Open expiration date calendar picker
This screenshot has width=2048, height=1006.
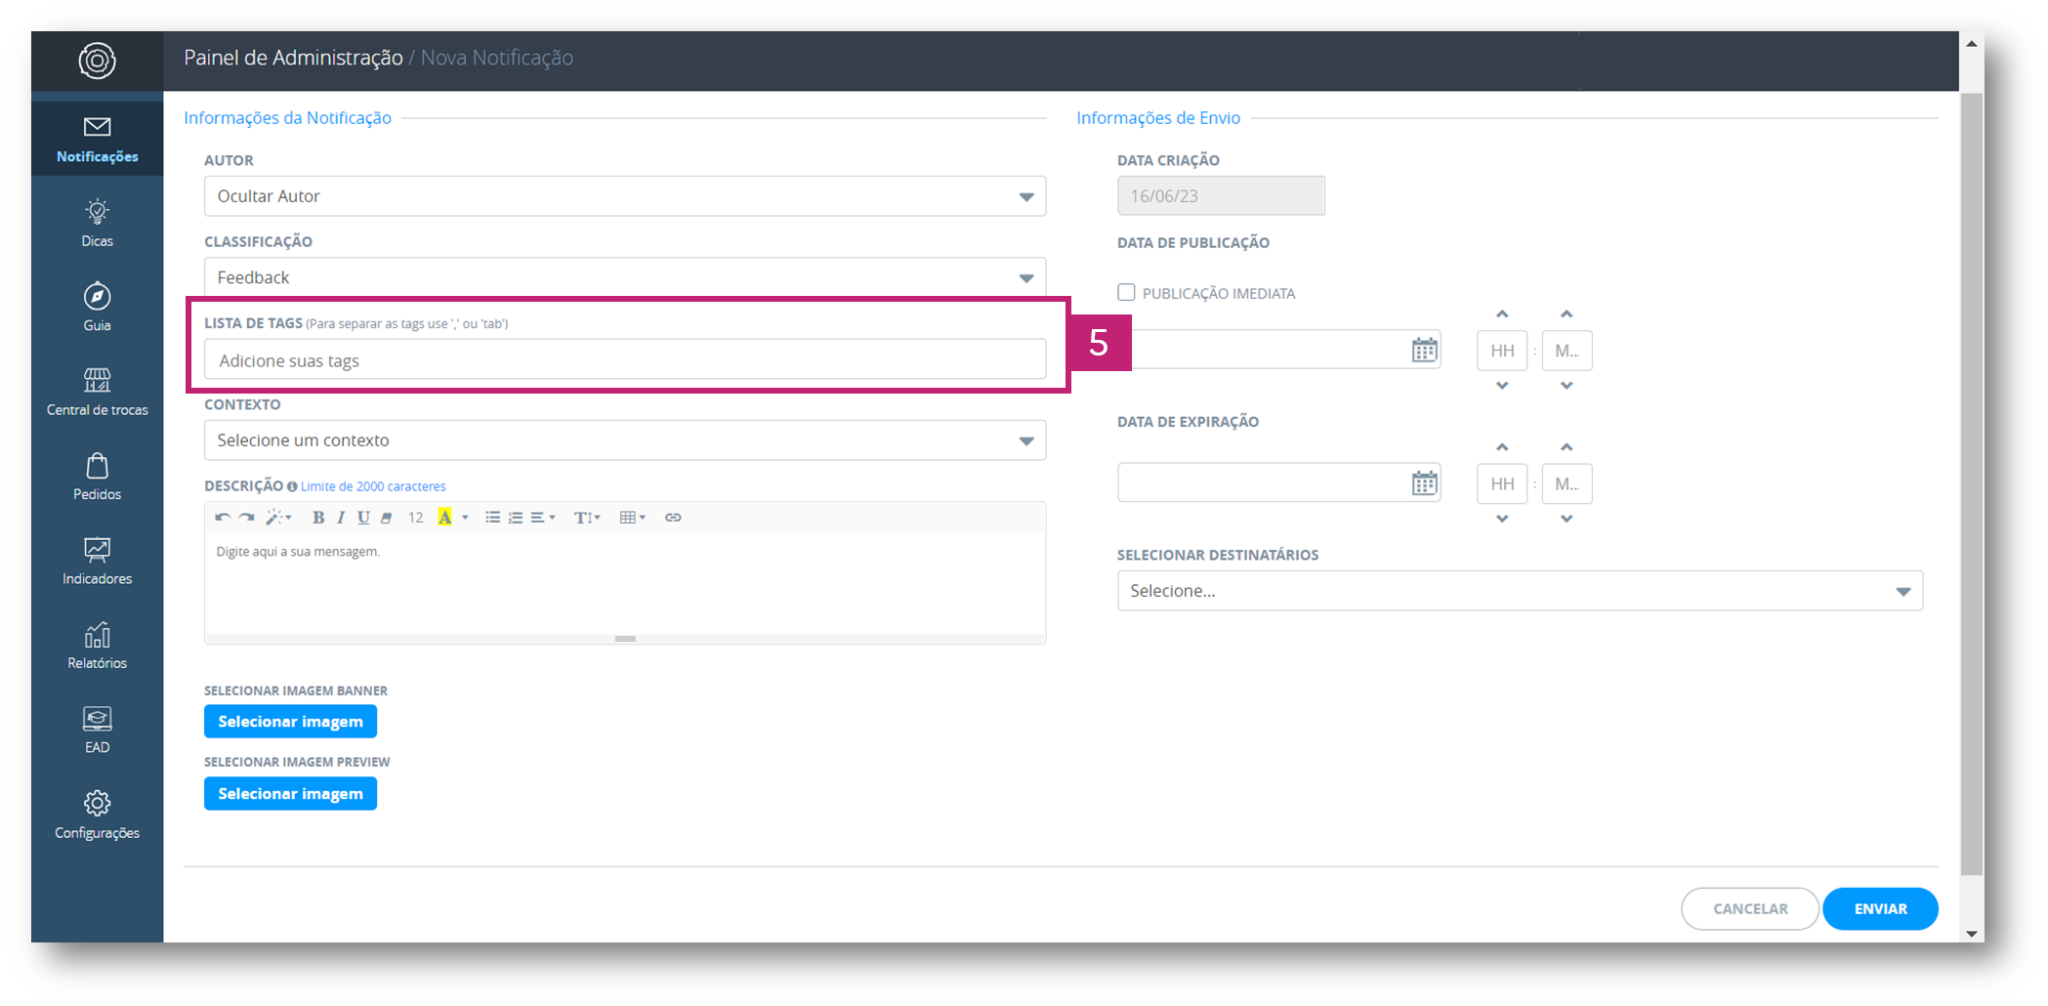pyautogui.click(x=1424, y=484)
